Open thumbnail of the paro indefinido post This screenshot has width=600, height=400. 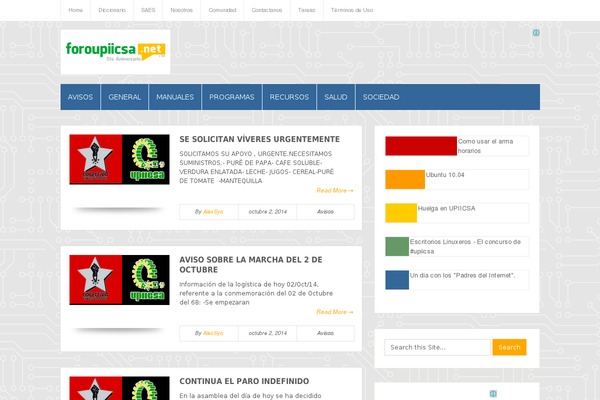tap(119, 388)
